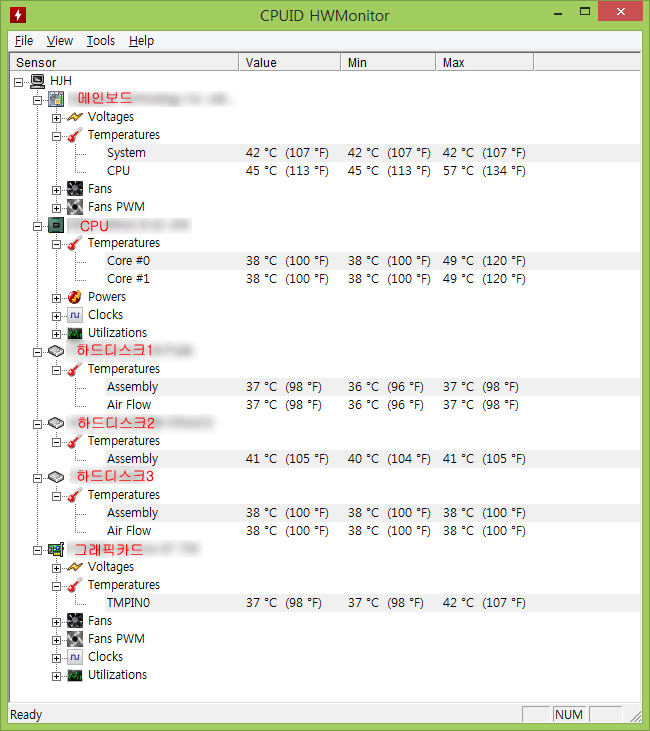This screenshot has height=731, width=650.
Task: Click the mainboard Fans PWM icon
Action: point(75,207)
